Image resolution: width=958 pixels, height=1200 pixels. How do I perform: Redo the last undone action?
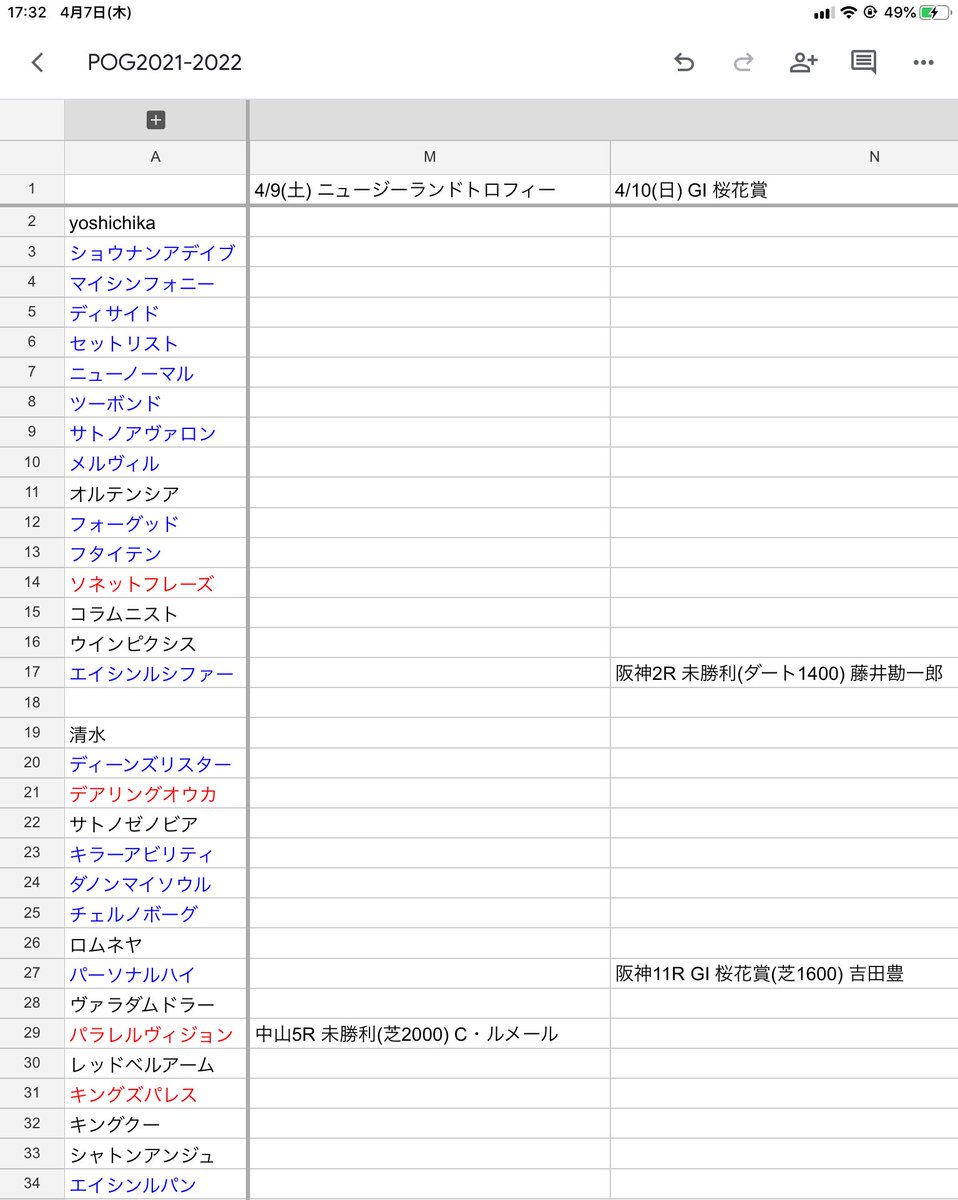743,63
